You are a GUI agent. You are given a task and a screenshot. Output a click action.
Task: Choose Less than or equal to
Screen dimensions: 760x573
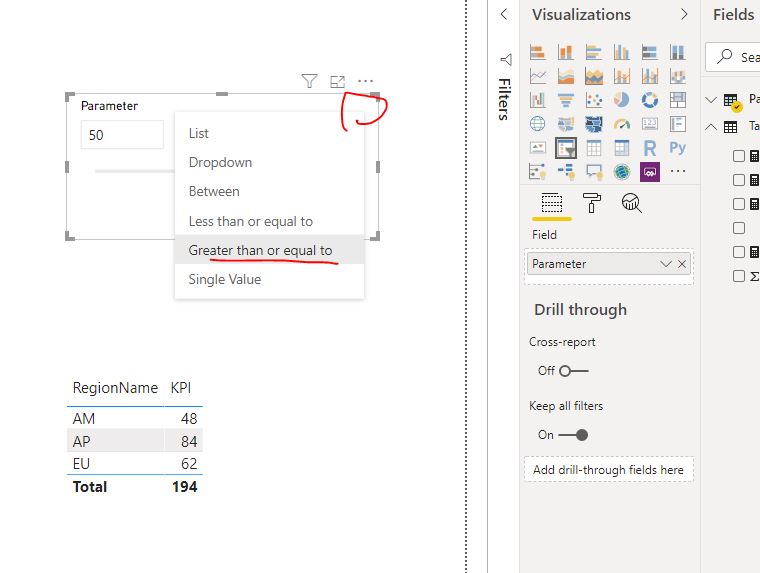click(269, 221)
